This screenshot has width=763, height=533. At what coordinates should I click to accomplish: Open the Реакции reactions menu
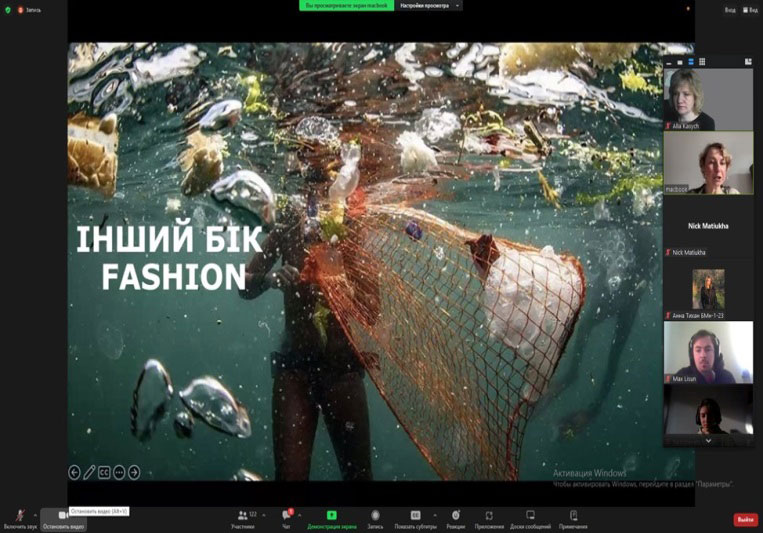(455, 520)
